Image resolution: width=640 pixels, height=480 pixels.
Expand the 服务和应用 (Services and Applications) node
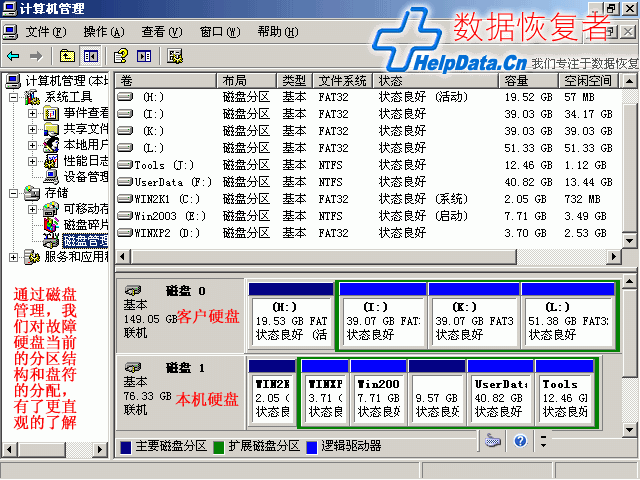click(x=14, y=257)
